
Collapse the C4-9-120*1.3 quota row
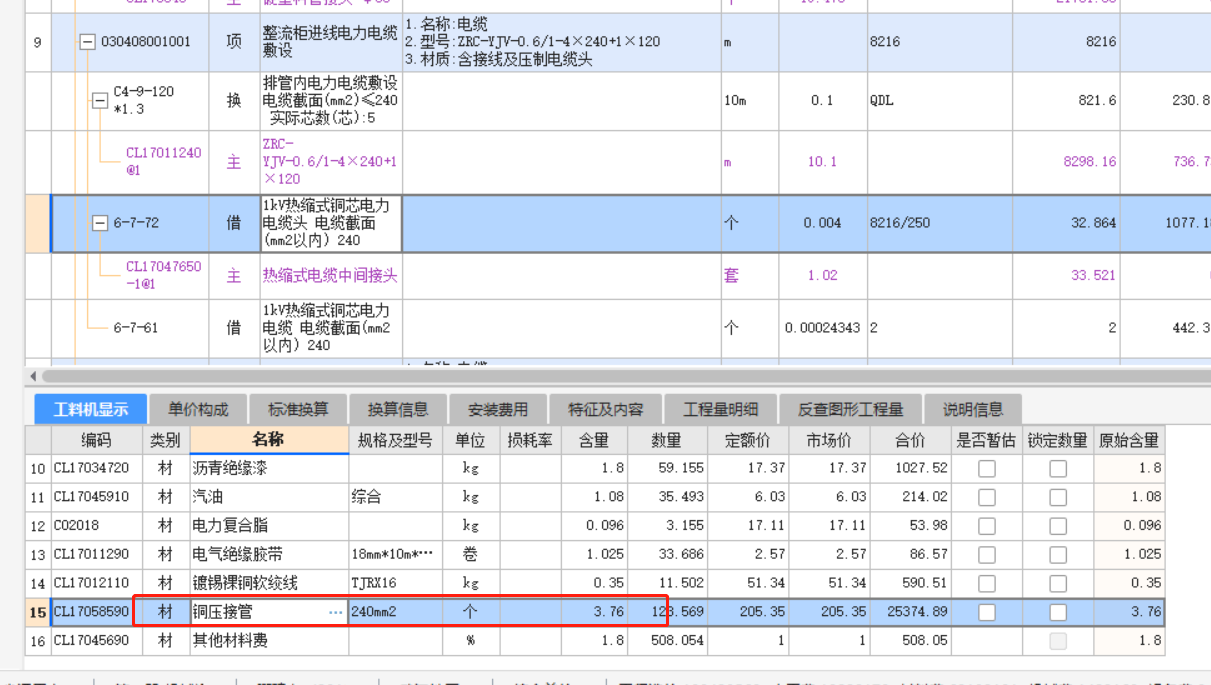[99, 100]
